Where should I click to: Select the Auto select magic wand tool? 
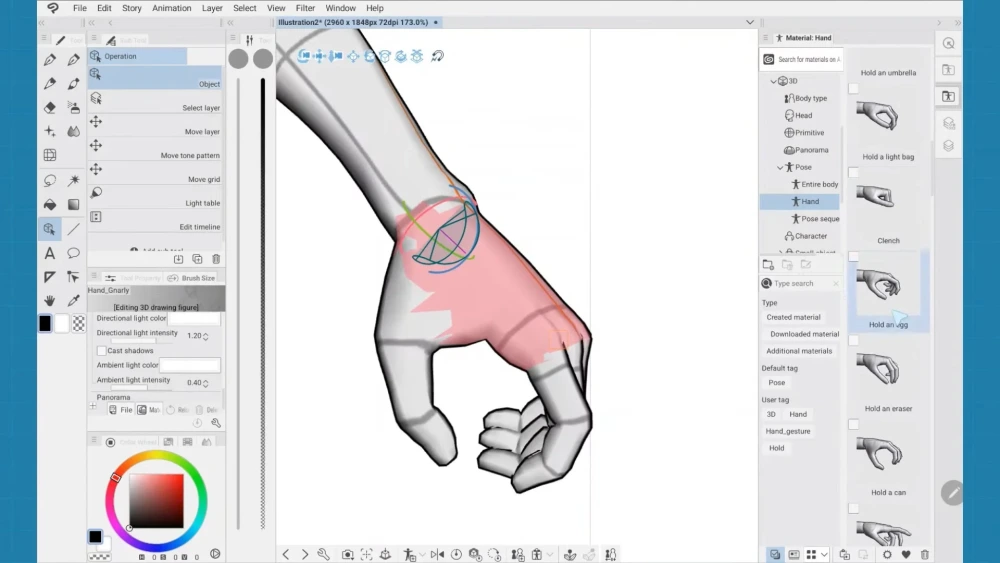[73, 180]
